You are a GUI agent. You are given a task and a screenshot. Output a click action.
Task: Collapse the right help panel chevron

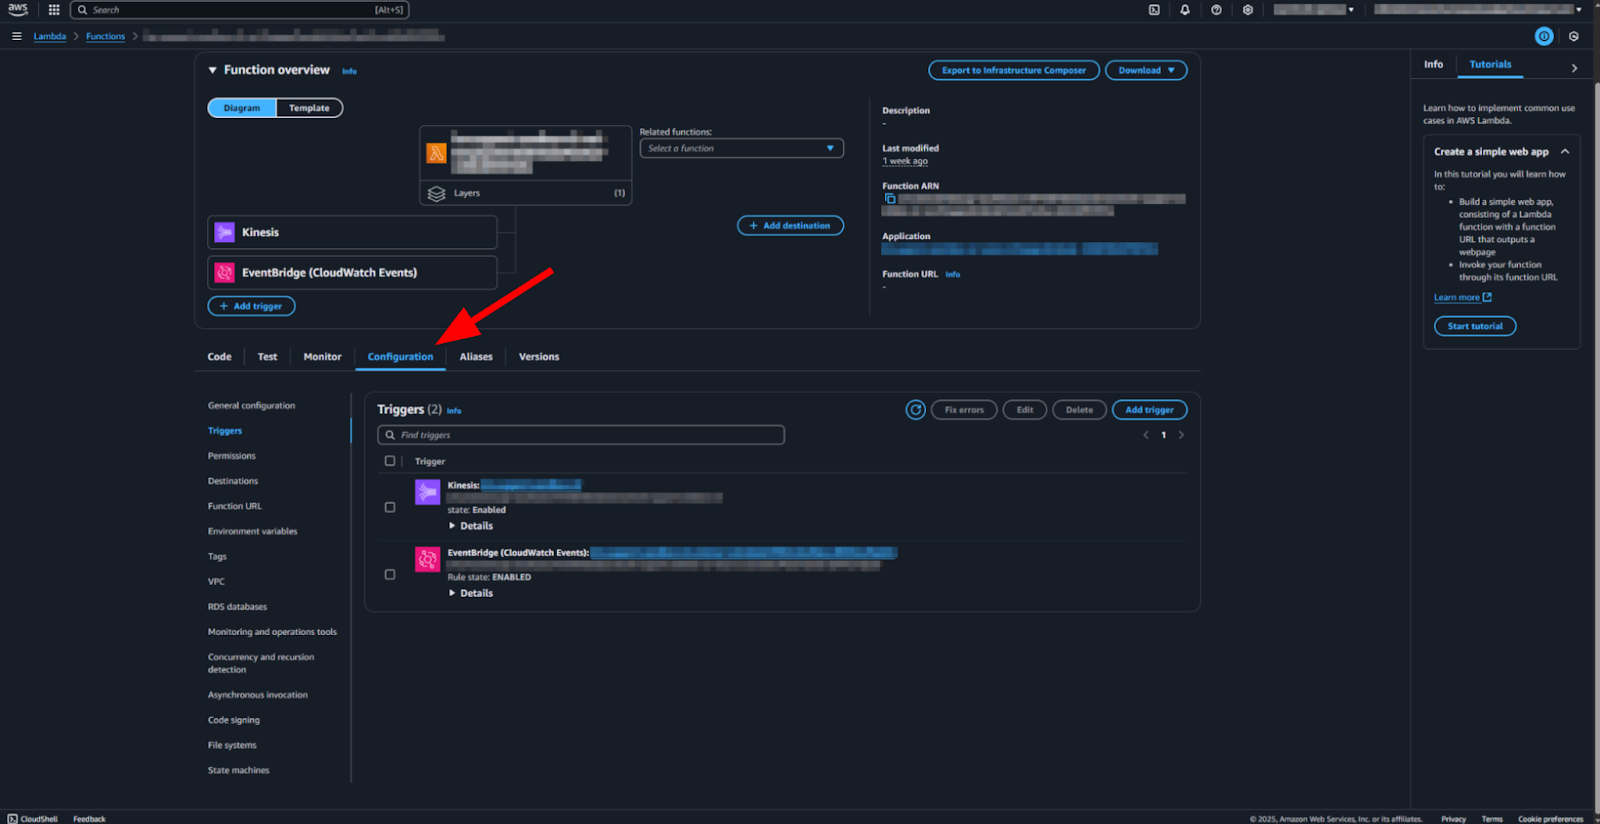tap(1574, 68)
